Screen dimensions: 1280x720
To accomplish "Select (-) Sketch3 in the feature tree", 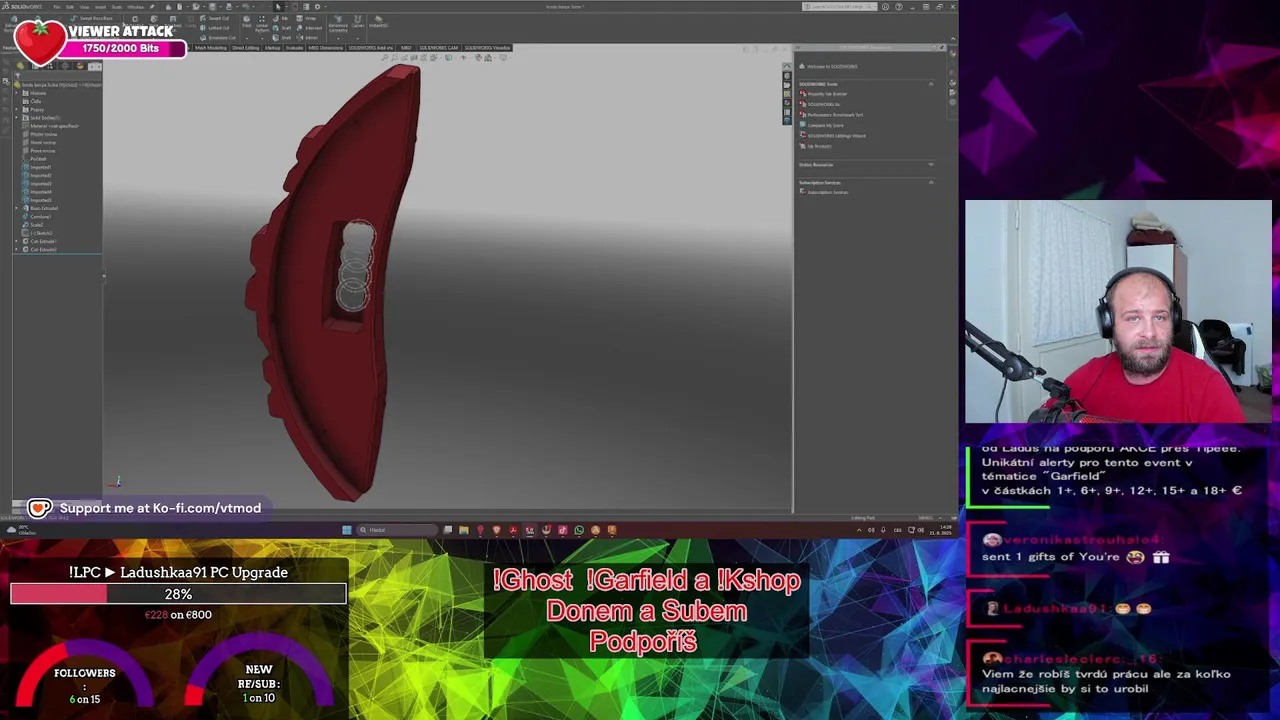I will click(38, 233).
